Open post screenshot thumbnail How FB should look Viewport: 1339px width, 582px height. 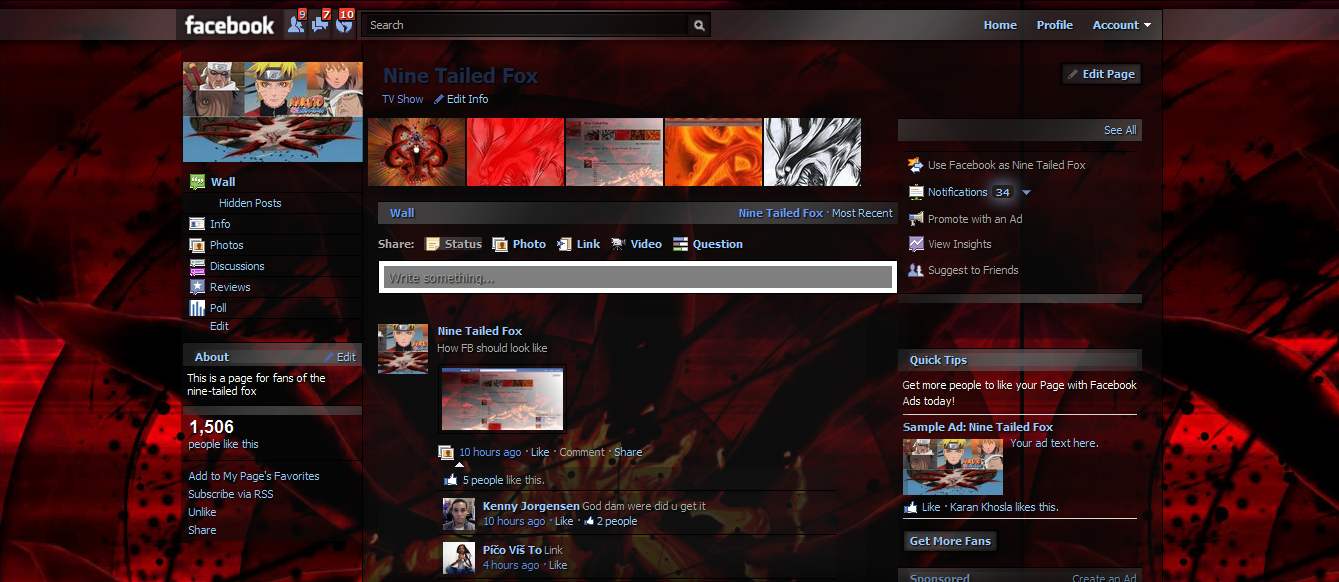click(502, 399)
